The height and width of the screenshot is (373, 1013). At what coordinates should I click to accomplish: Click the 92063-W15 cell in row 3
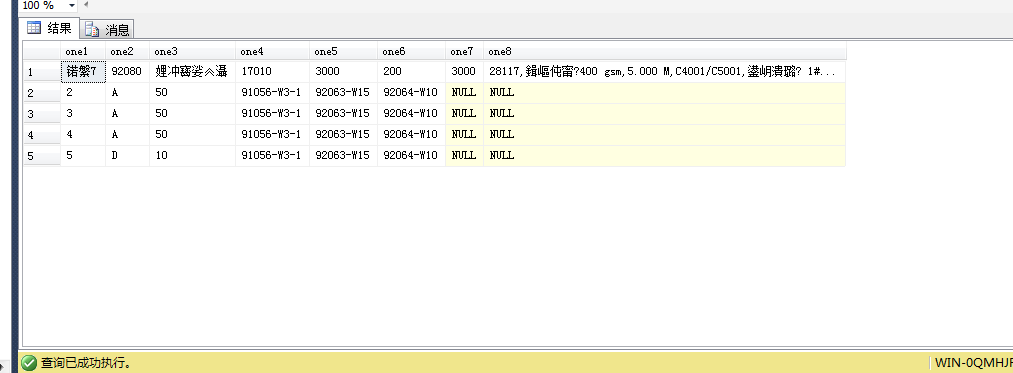344,114
